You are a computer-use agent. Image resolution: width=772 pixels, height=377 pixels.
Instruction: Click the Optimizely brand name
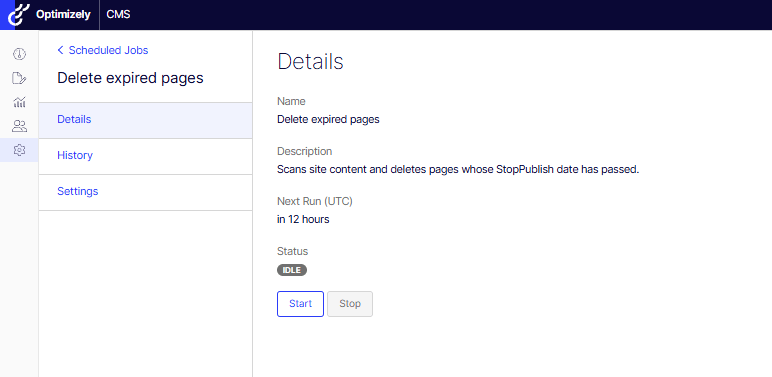point(63,14)
